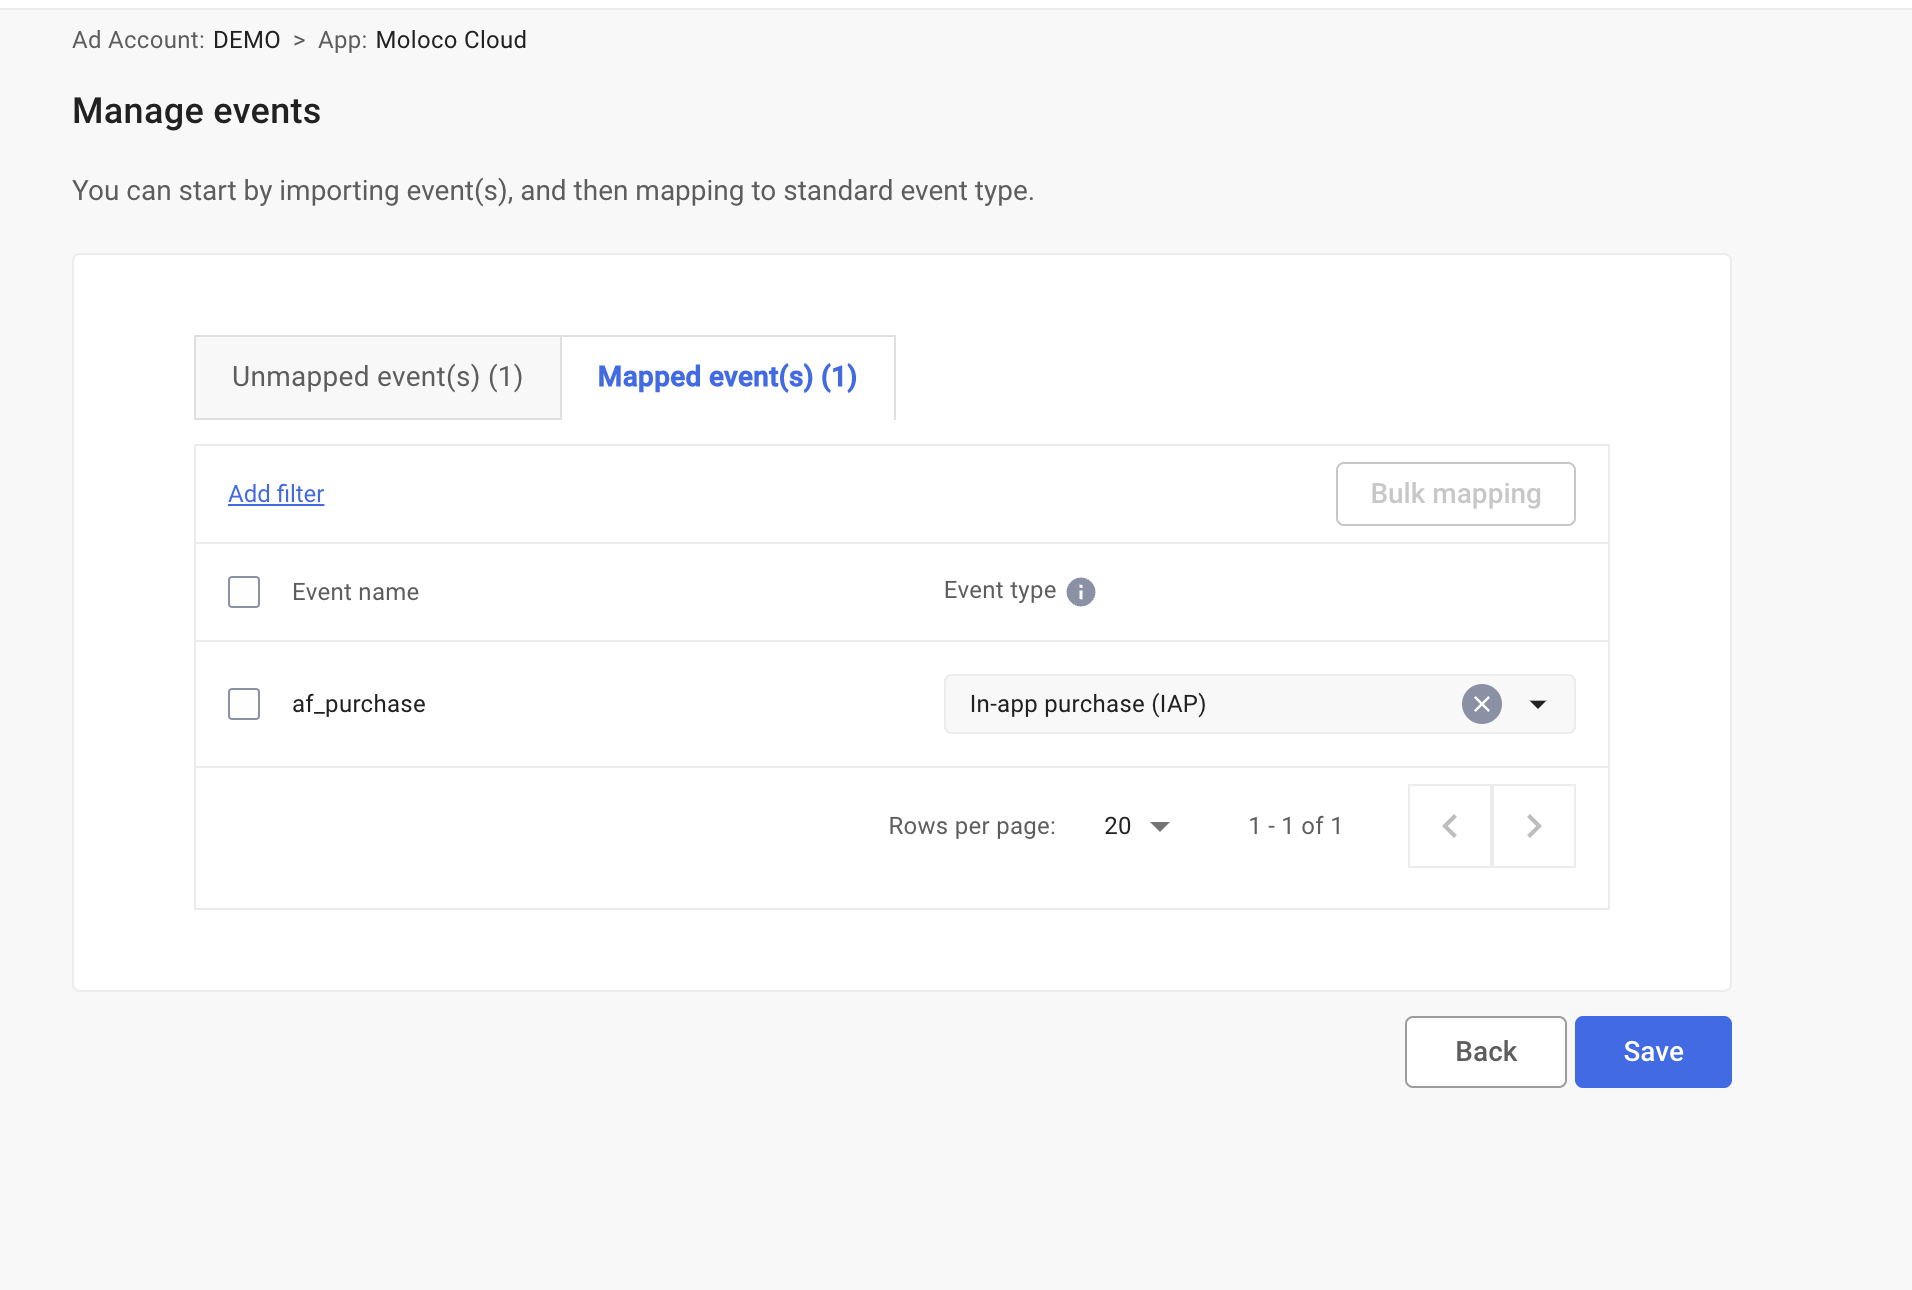Clear the In-app purchase selection with X
This screenshot has height=1290, width=1912.
click(x=1481, y=704)
